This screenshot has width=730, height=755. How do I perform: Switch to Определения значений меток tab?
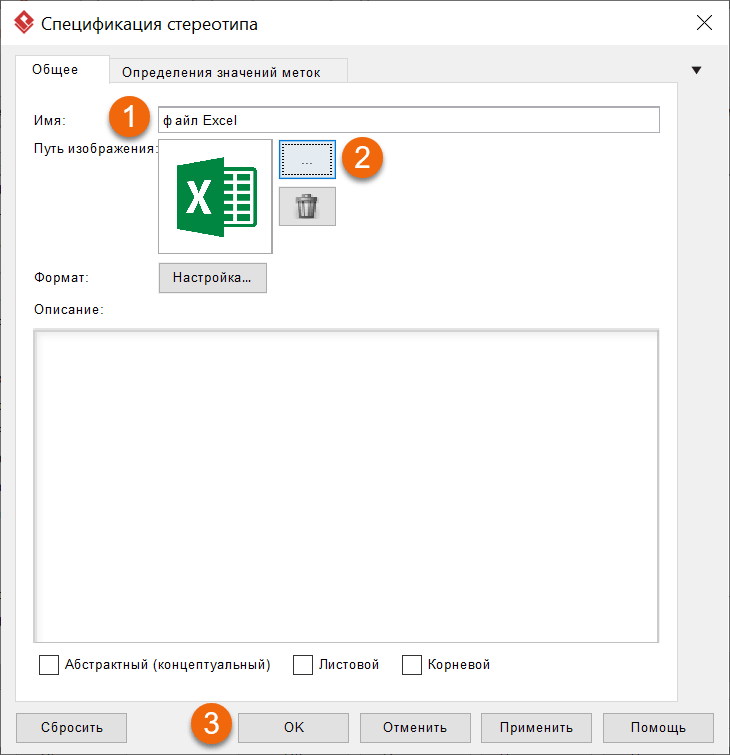click(x=228, y=72)
